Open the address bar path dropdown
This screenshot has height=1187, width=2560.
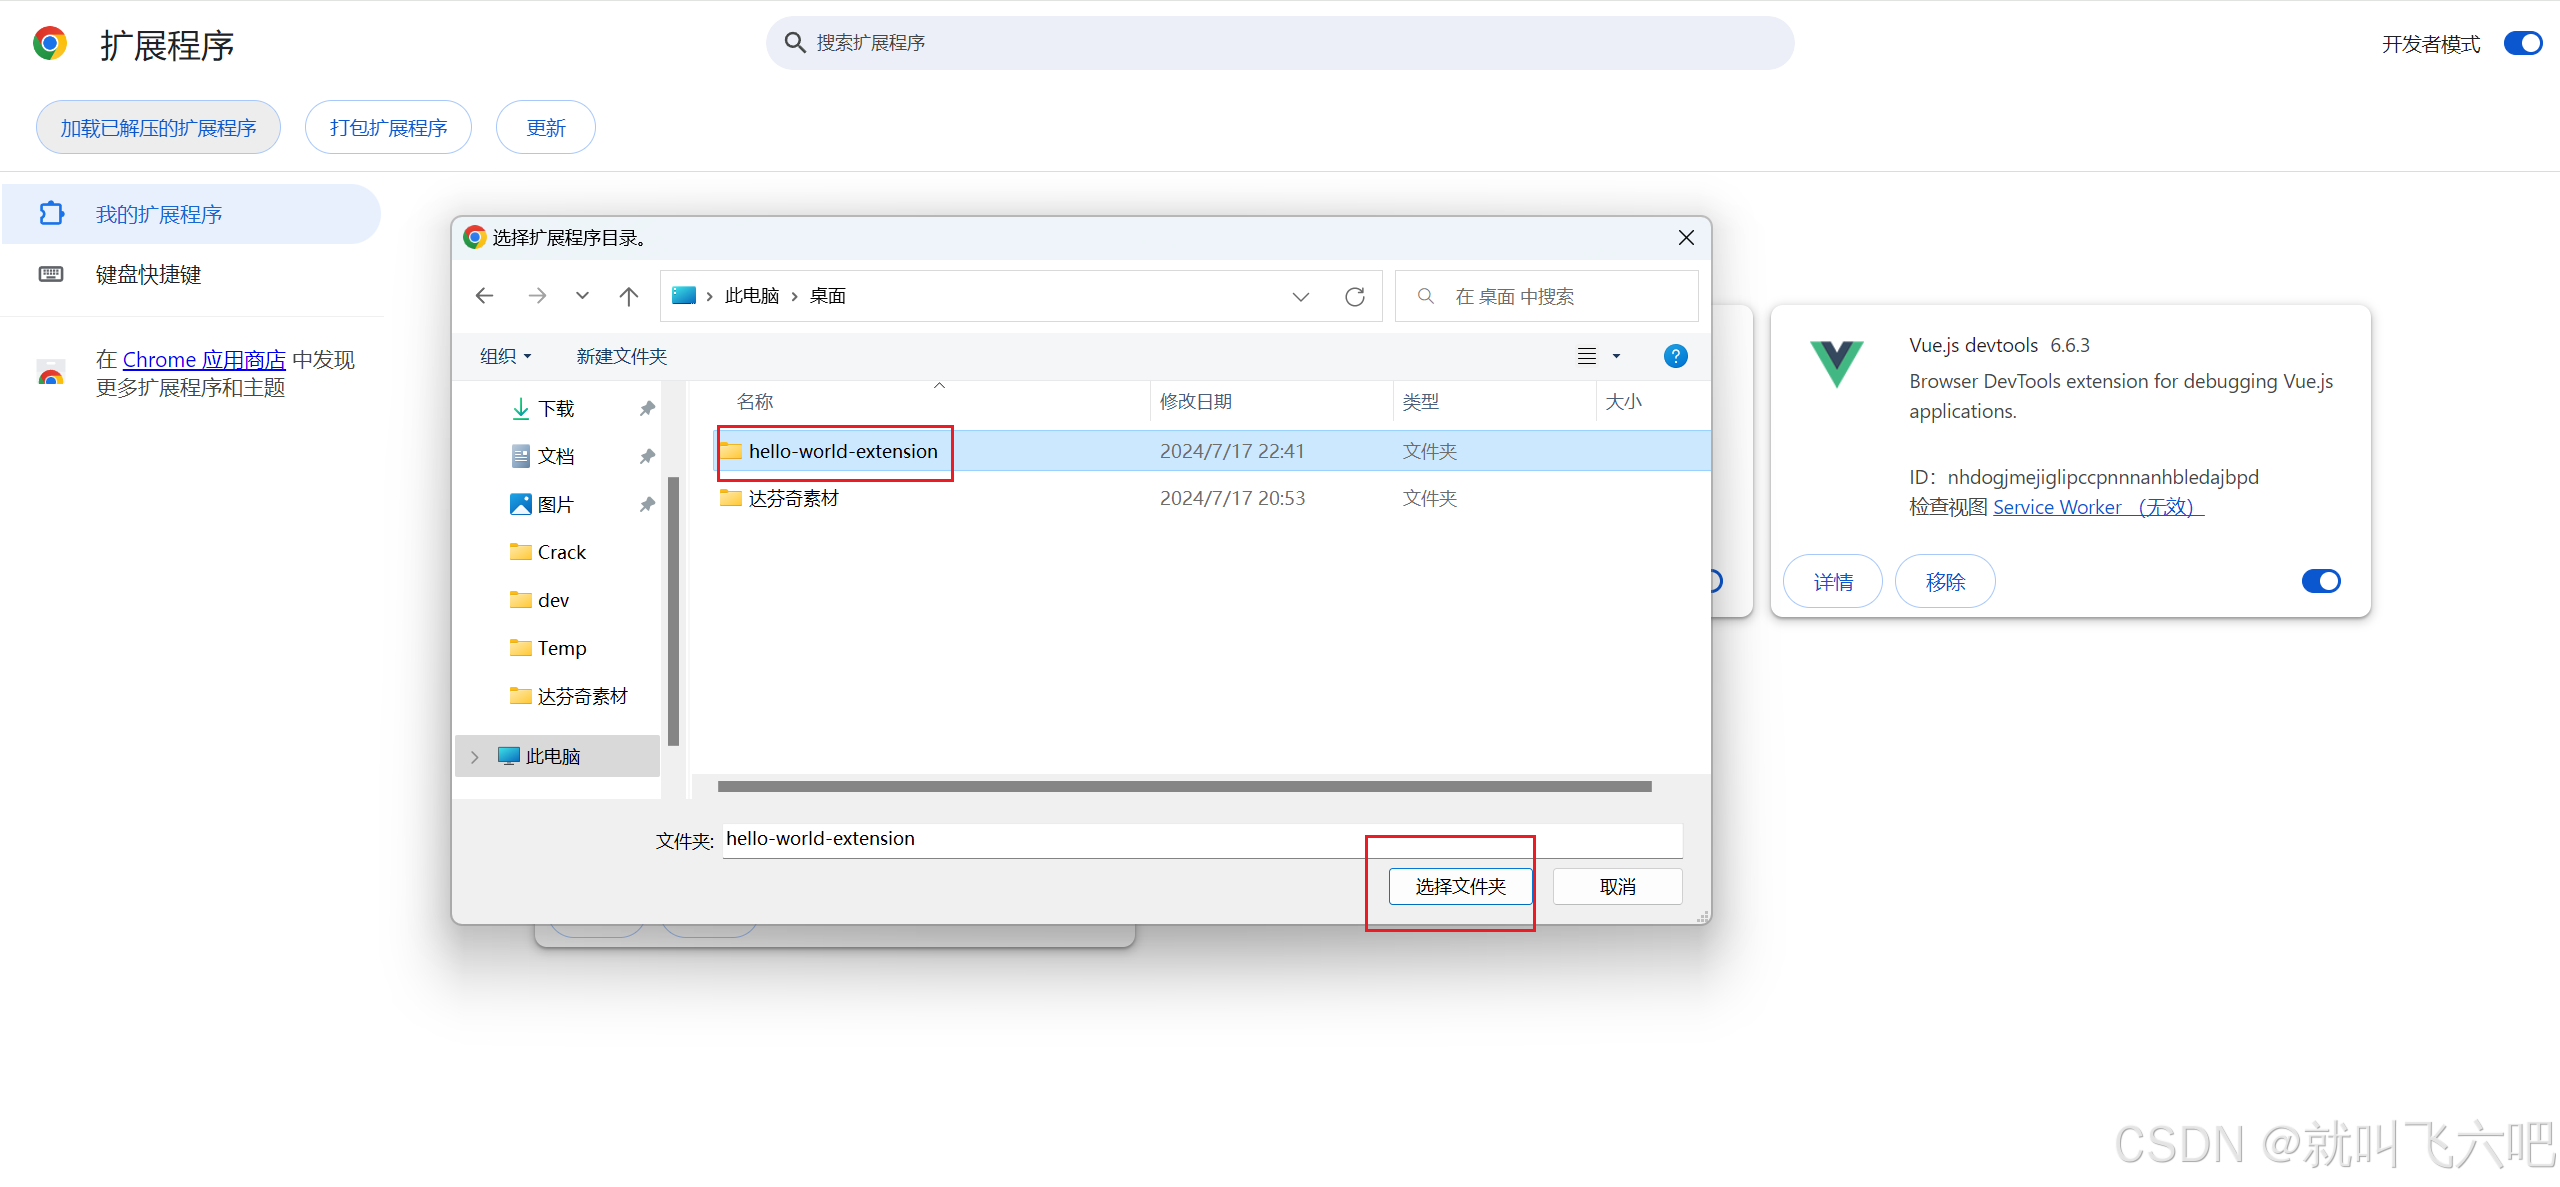tap(1300, 297)
